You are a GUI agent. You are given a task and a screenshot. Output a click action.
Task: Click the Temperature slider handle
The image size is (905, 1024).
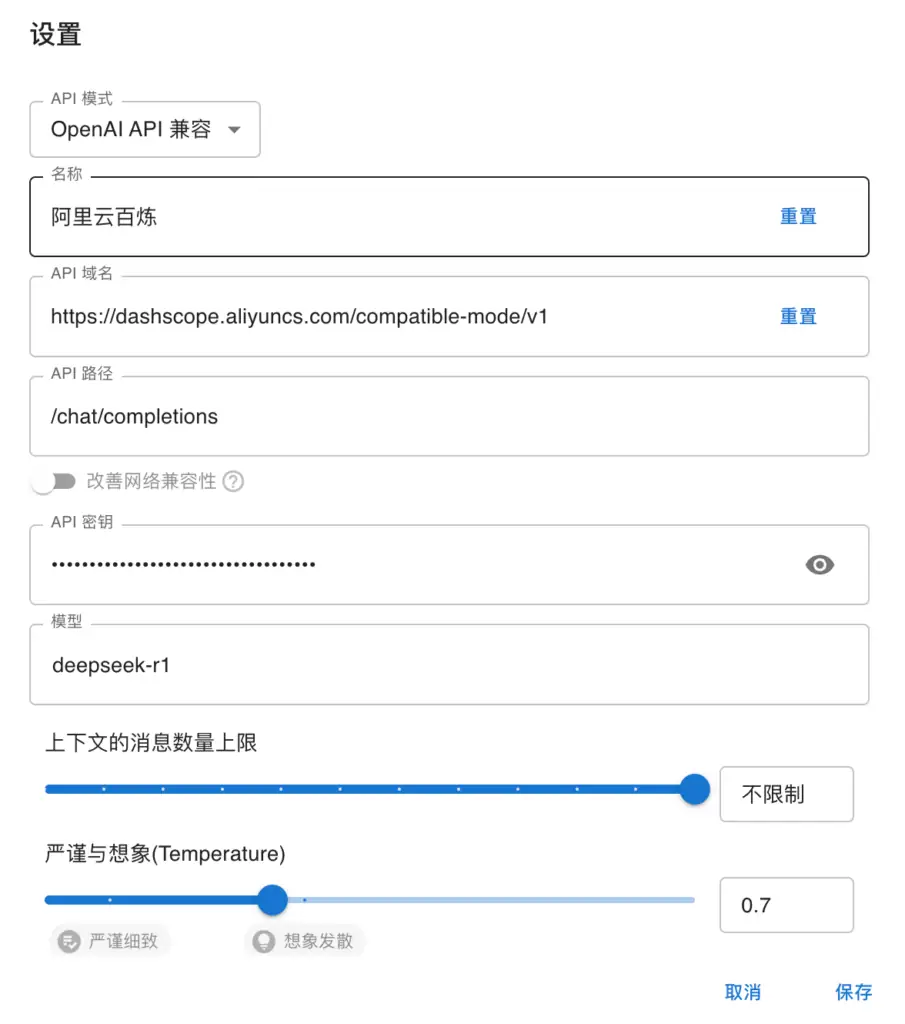point(272,900)
